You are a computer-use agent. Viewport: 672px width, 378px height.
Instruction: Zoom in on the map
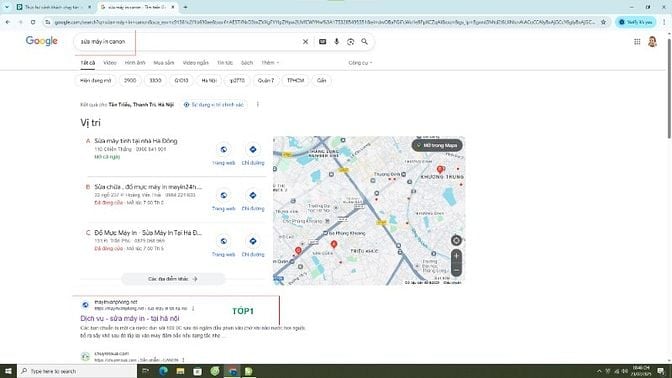coord(456,256)
